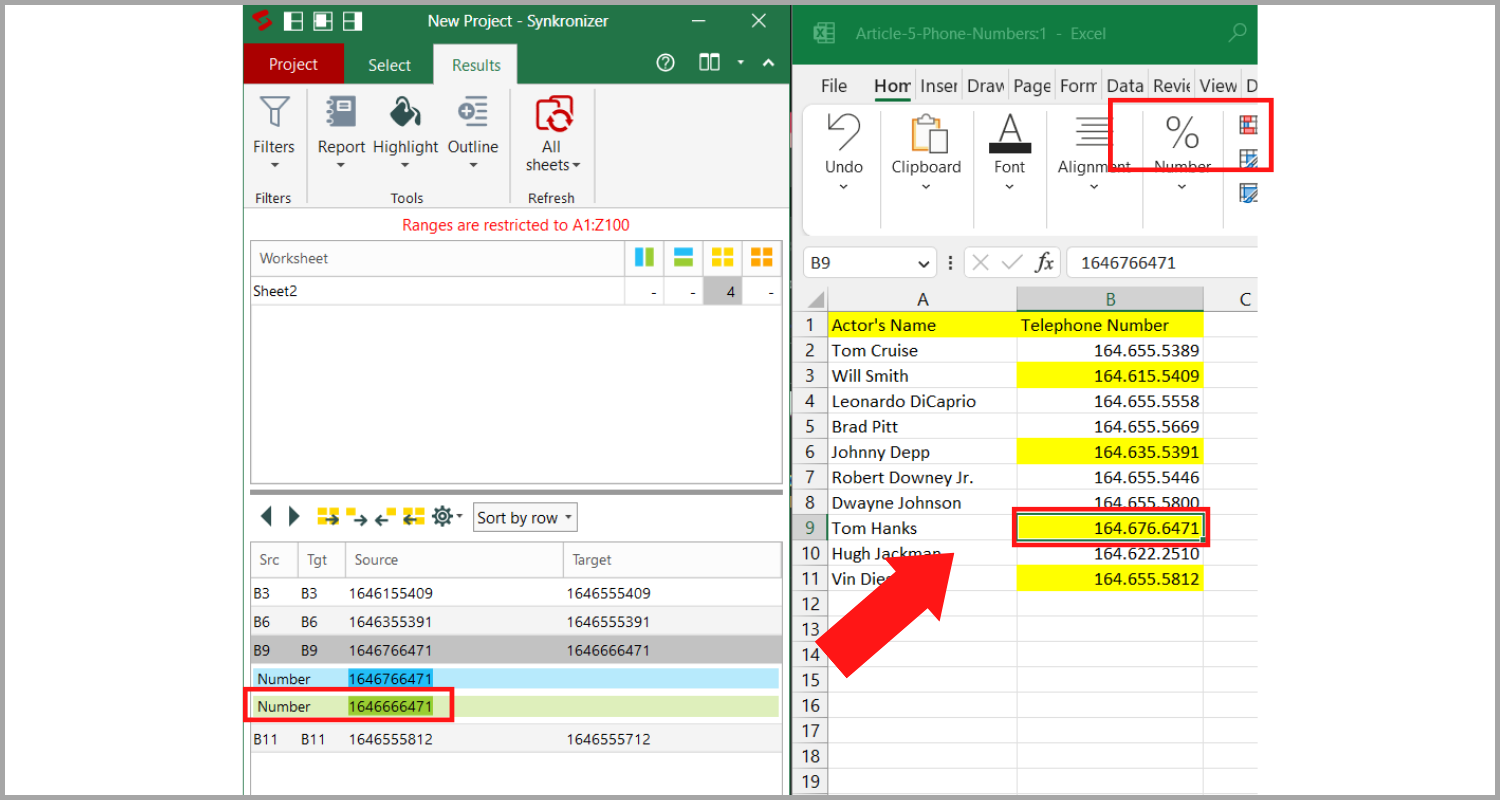
Task: Click the navigate-previous difference arrow
Action: coord(266,516)
